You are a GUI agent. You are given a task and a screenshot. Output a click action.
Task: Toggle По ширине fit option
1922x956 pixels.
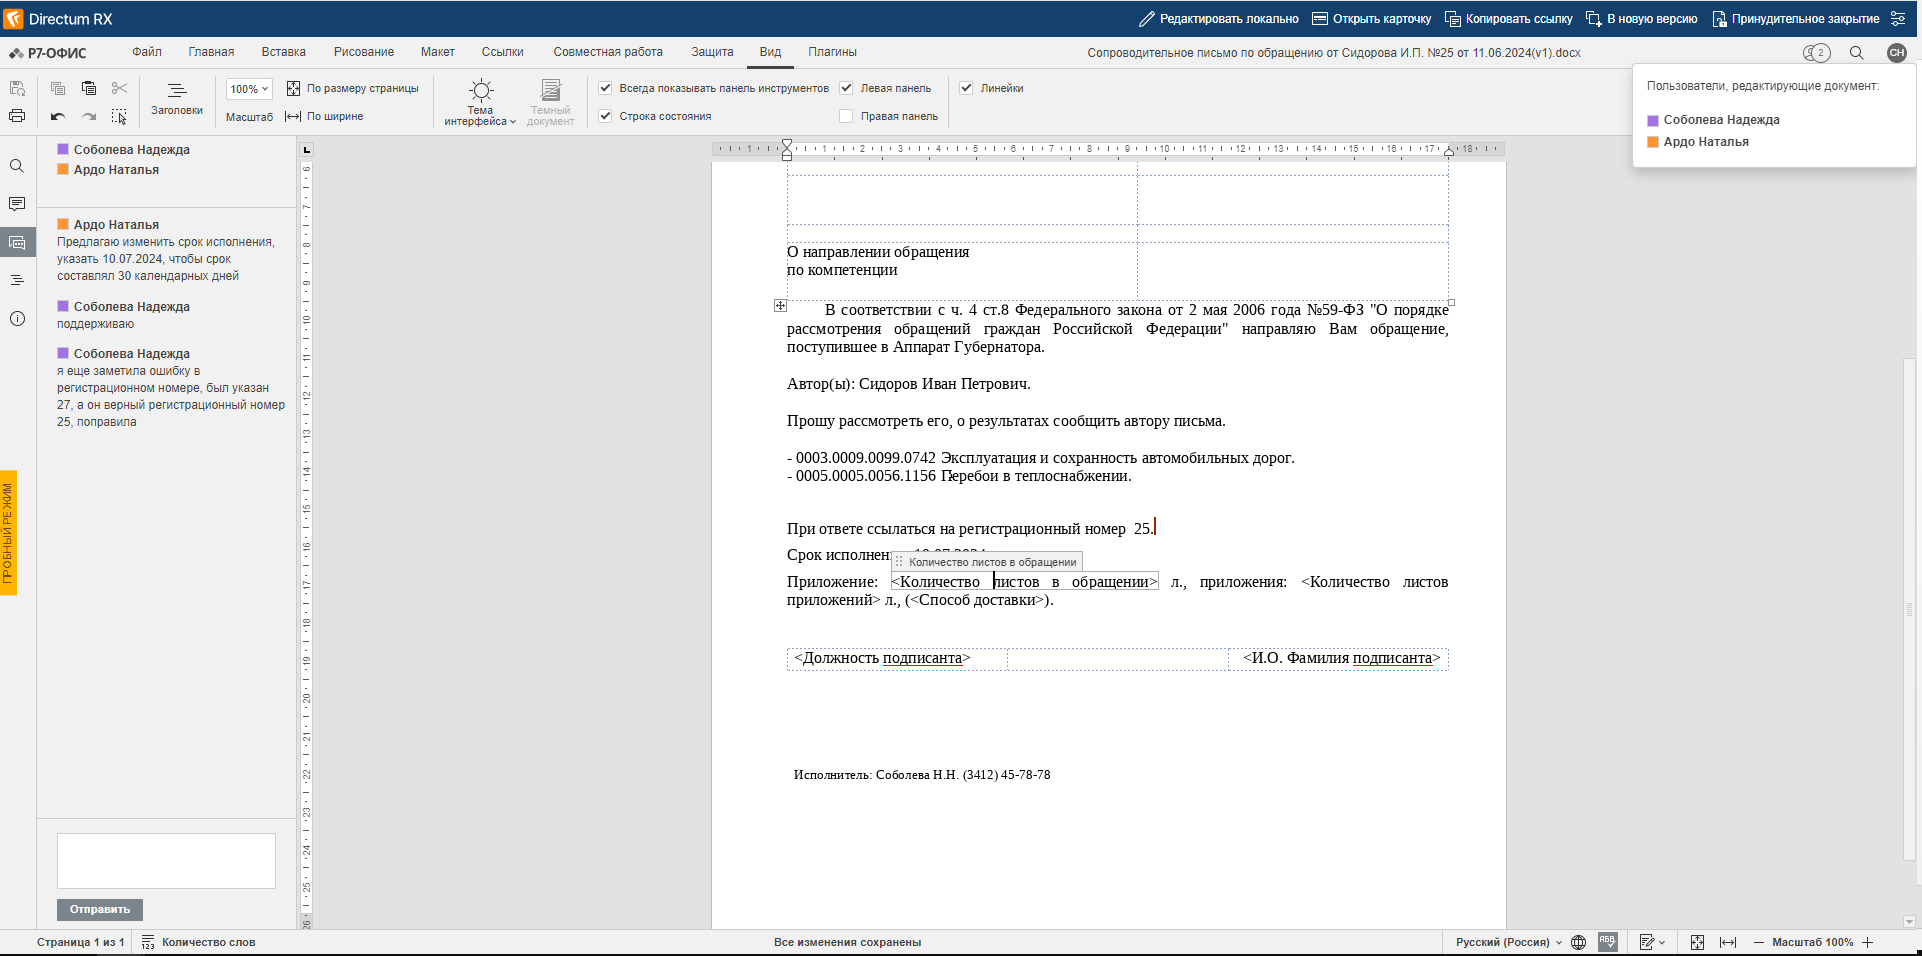pos(324,116)
